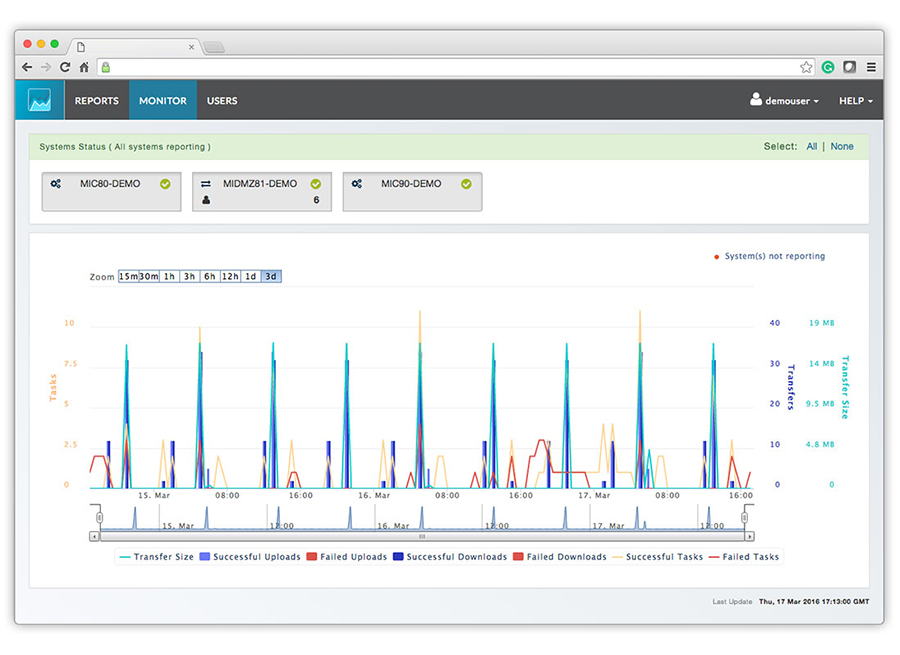Image resolution: width=900 pixels, height=655 pixels.
Task: Click System(s) not reporting legend
Action: [769, 256]
